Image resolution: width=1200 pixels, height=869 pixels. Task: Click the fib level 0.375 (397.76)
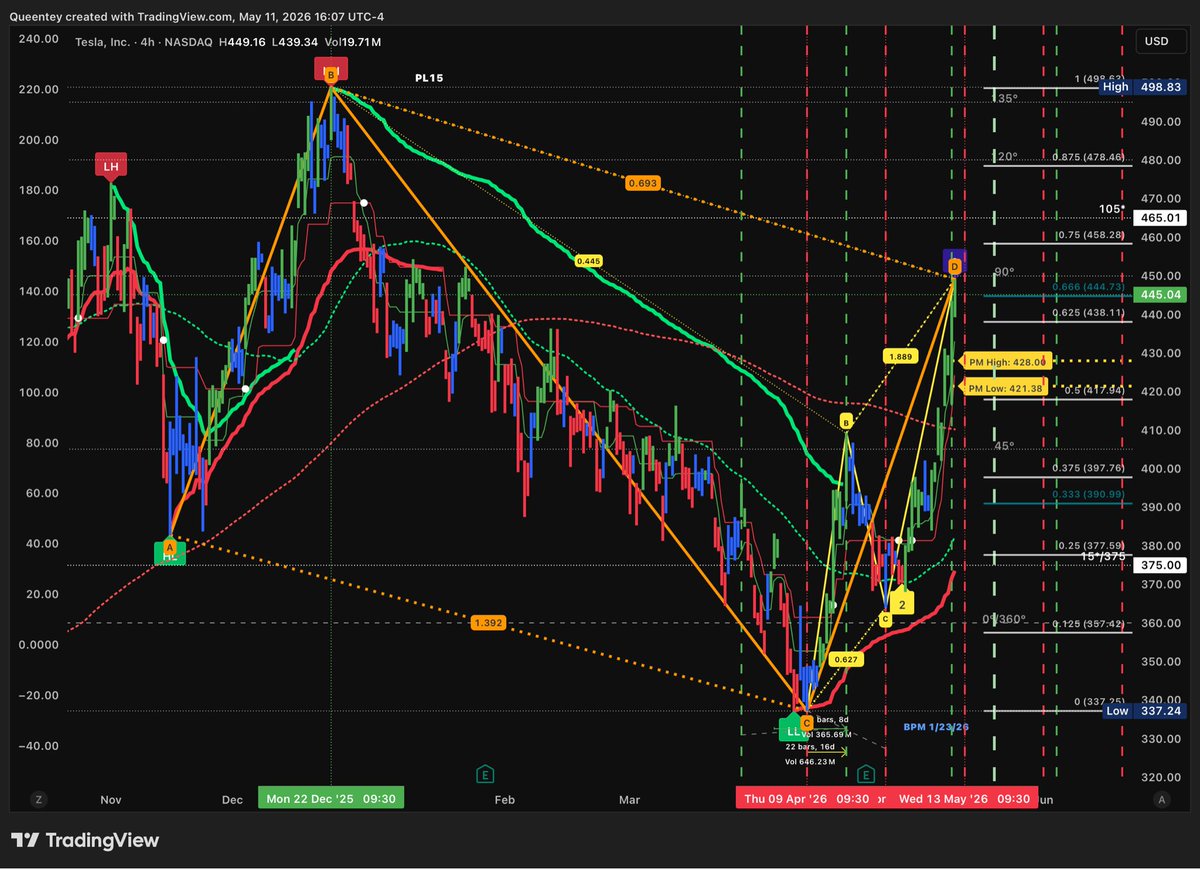1090,467
